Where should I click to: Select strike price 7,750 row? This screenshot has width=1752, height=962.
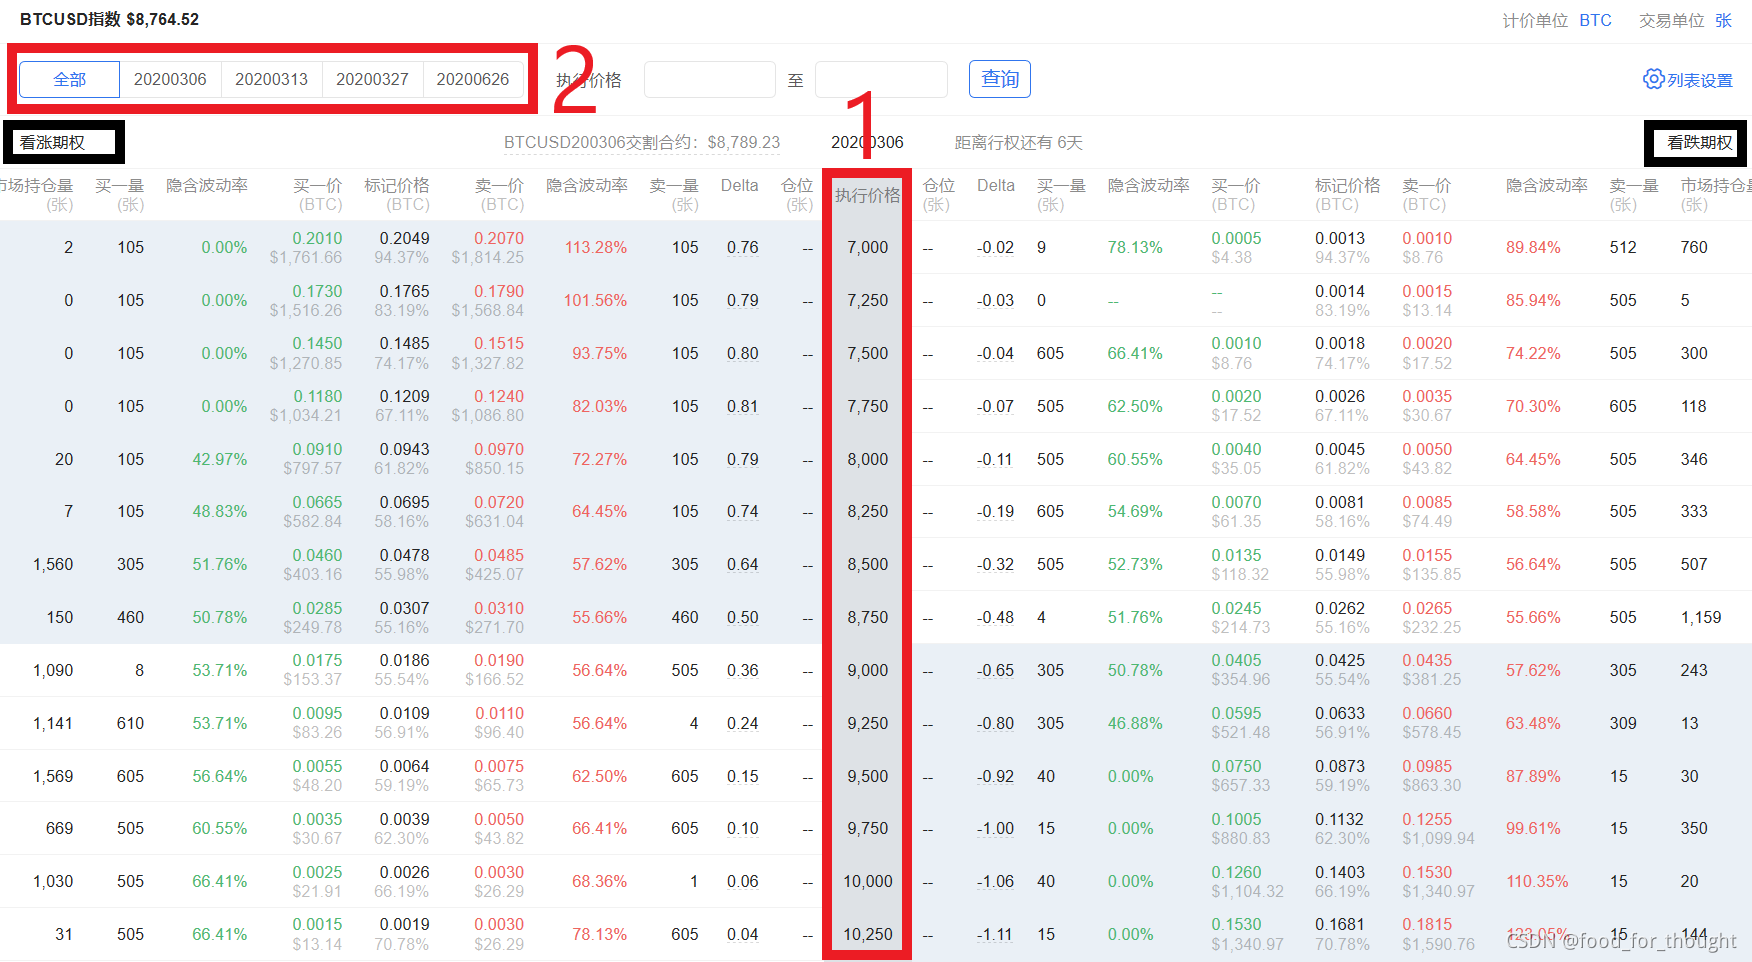click(868, 406)
